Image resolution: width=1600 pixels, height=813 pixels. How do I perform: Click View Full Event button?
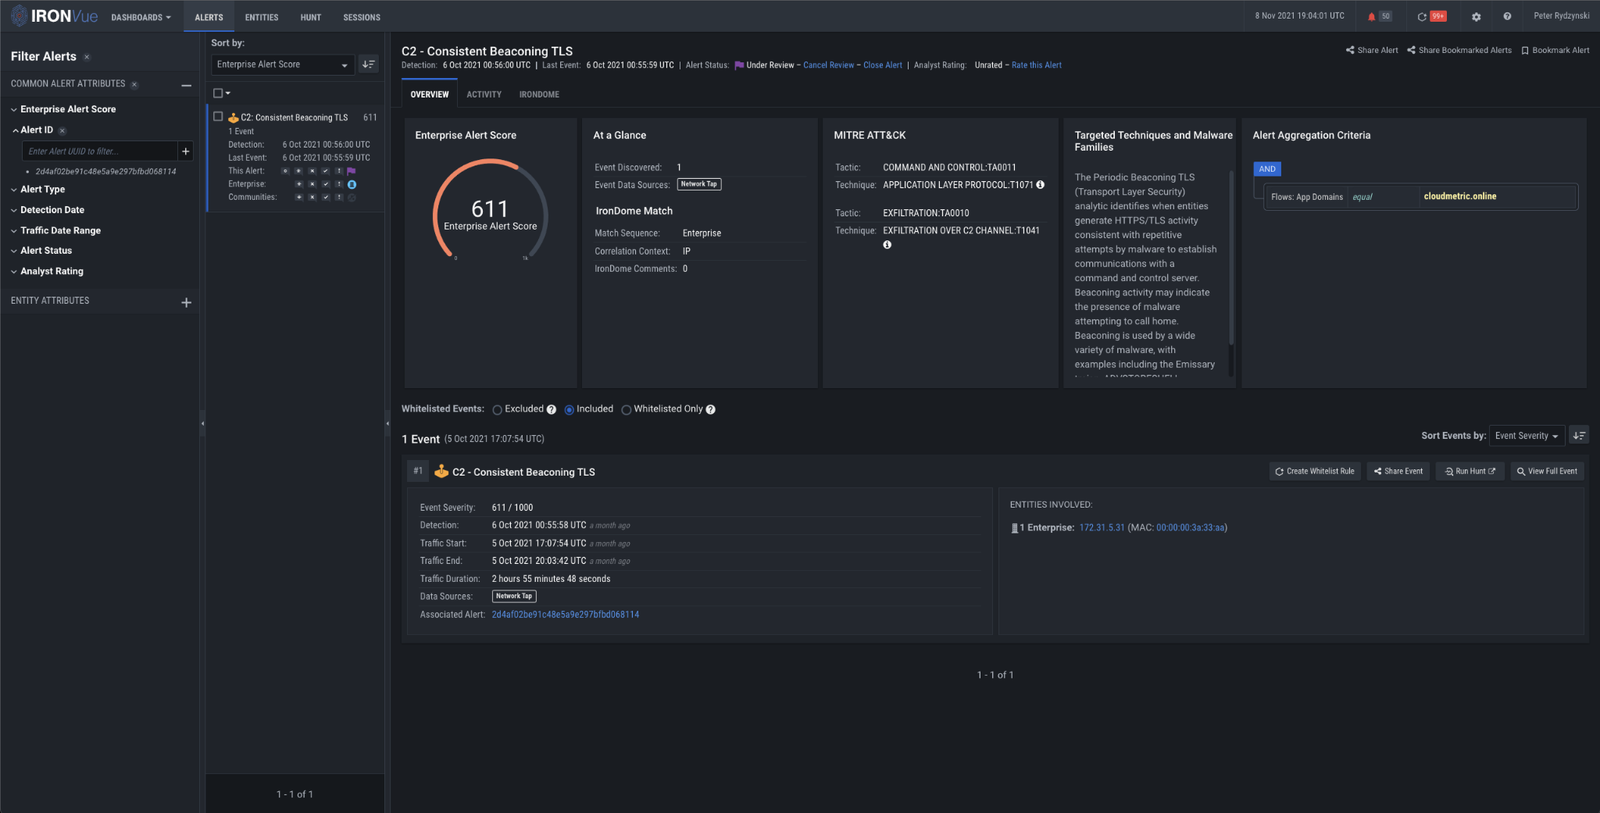(1547, 471)
